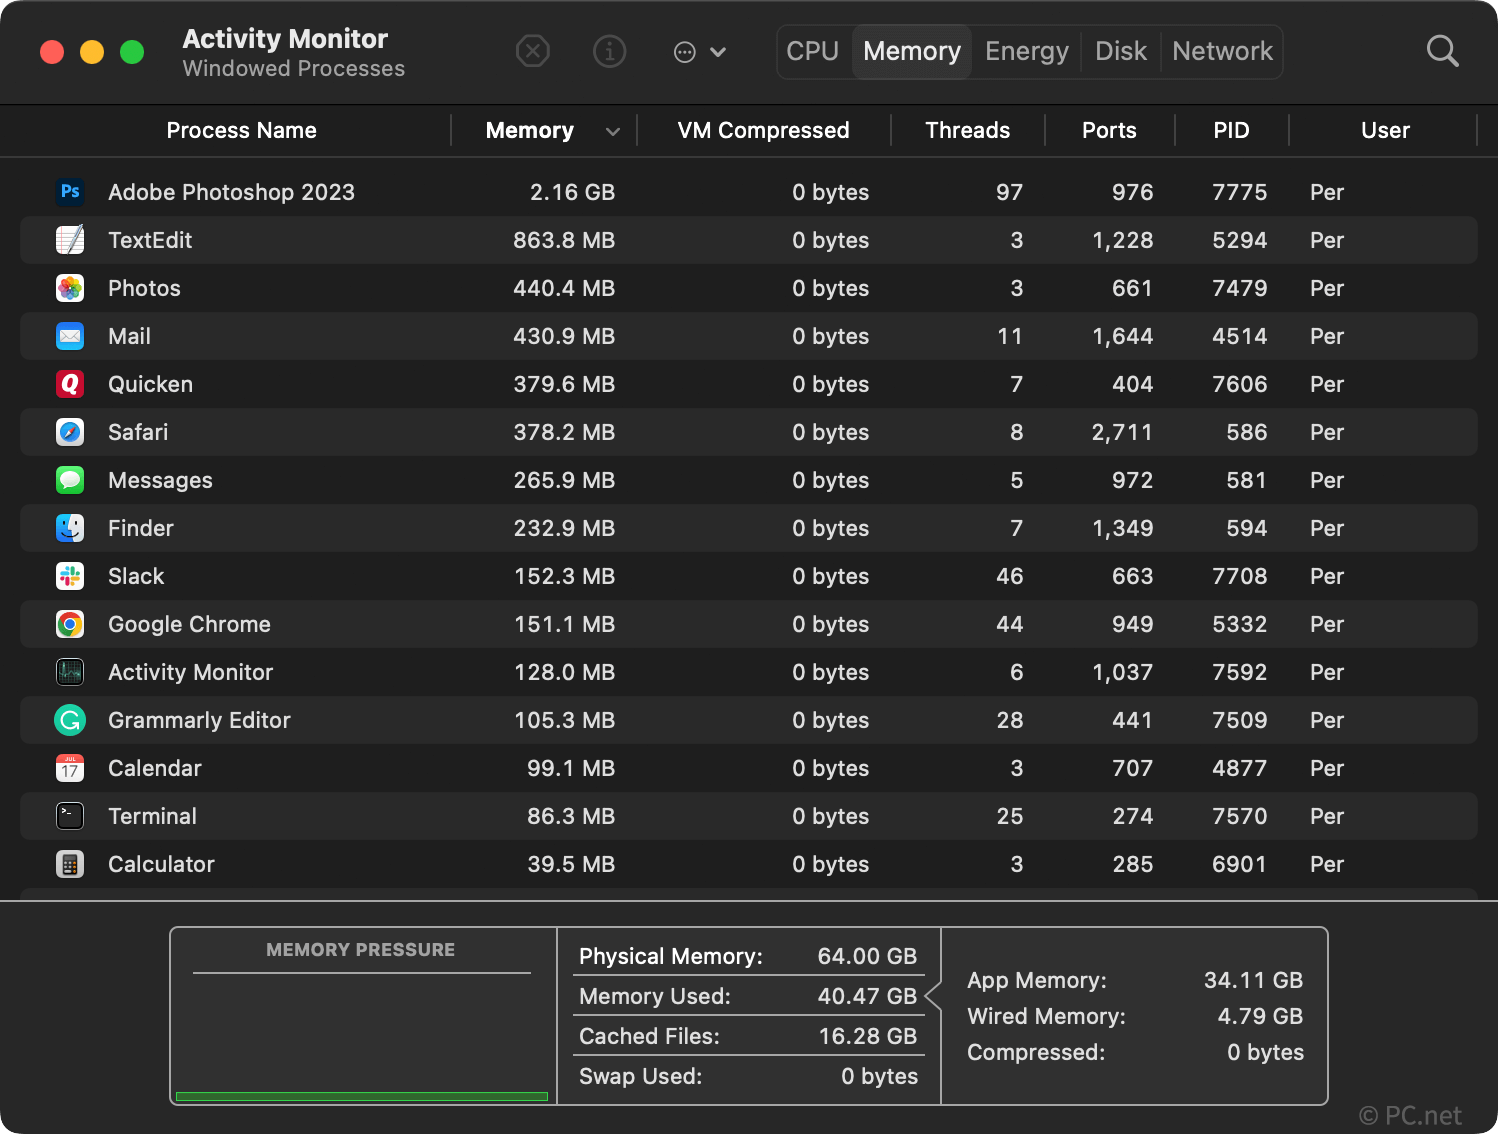Select the Finder process name
The height and width of the screenshot is (1134, 1498).
point(141,528)
